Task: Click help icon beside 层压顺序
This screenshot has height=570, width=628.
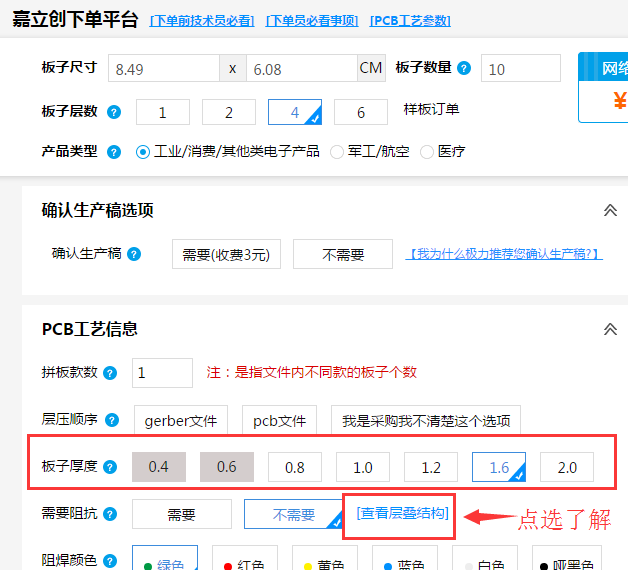Action: coord(114,420)
